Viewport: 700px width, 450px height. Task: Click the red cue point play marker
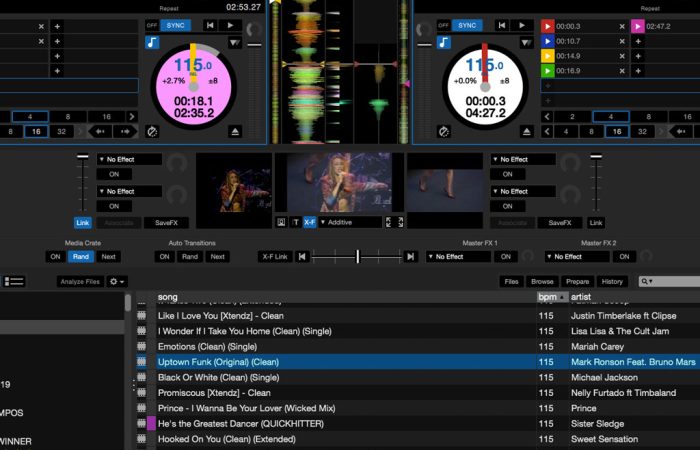point(547,26)
